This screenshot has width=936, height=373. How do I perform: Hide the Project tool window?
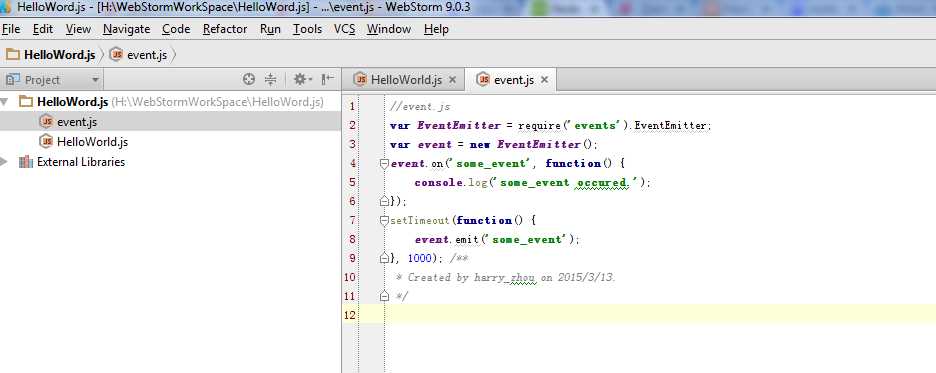328,79
